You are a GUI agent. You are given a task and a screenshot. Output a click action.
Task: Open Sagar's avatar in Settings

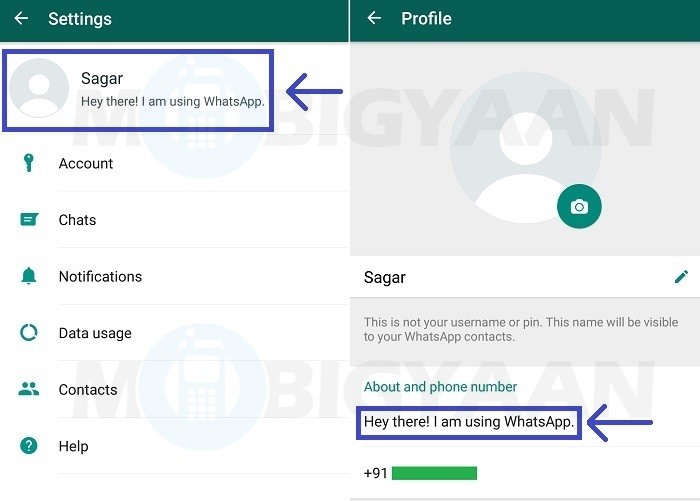39,88
